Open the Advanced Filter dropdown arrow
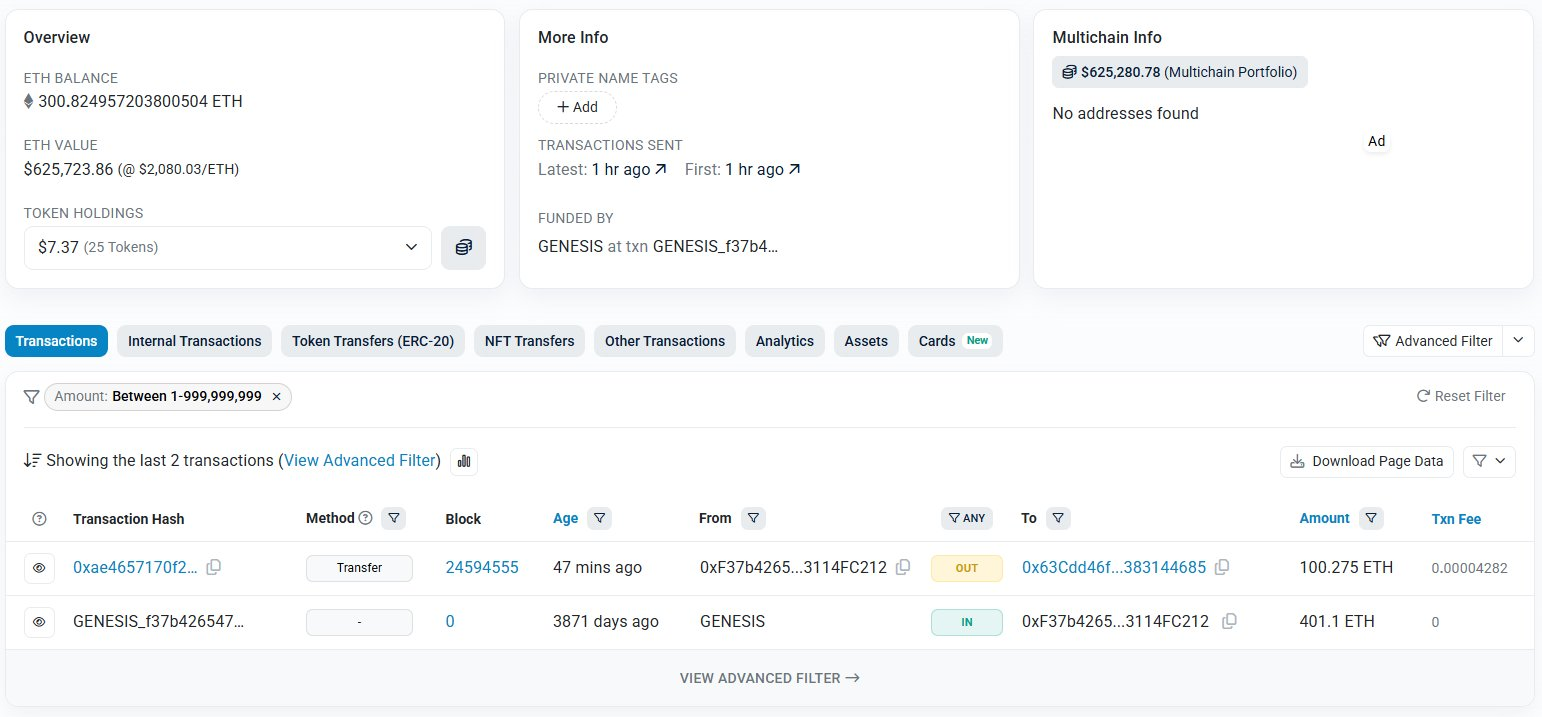The width and height of the screenshot is (1542, 717). [x=1518, y=341]
